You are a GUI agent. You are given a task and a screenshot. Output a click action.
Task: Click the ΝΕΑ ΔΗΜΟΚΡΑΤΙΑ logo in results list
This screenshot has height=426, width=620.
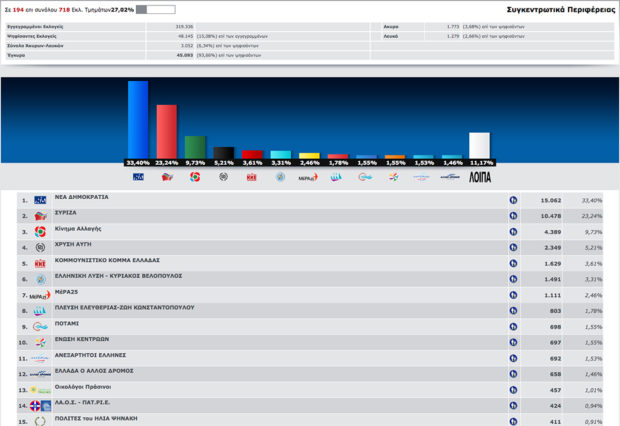click(40, 200)
